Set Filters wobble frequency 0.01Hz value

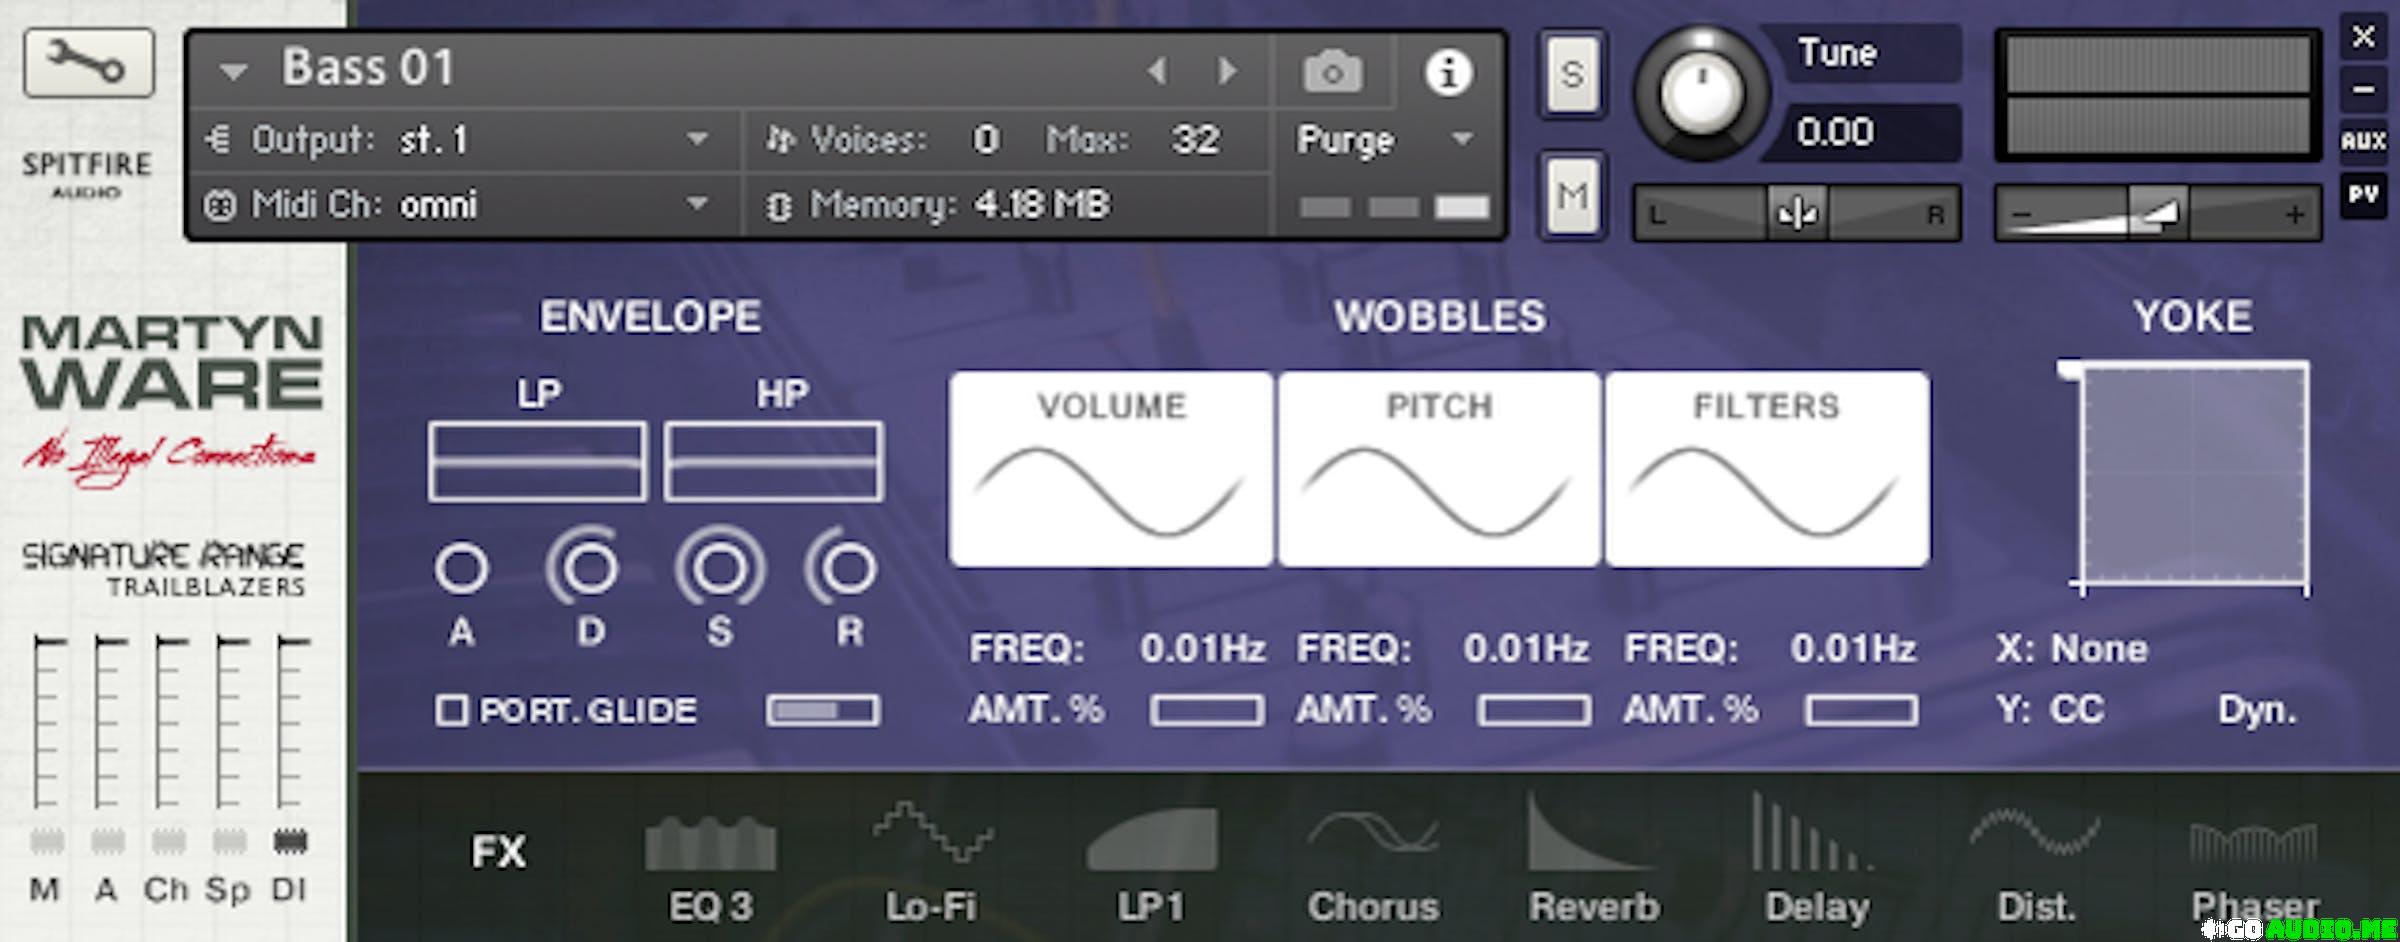coord(1853,649)
